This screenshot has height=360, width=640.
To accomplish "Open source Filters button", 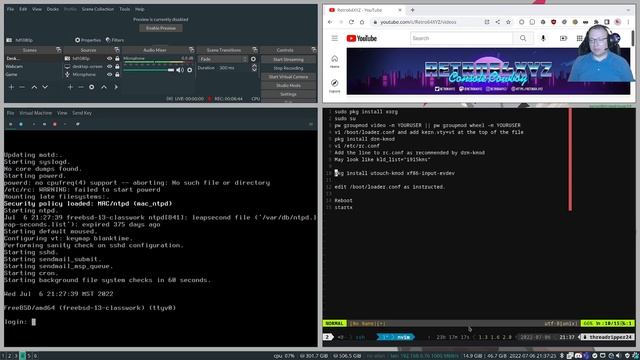I will (x=115, y=40).
